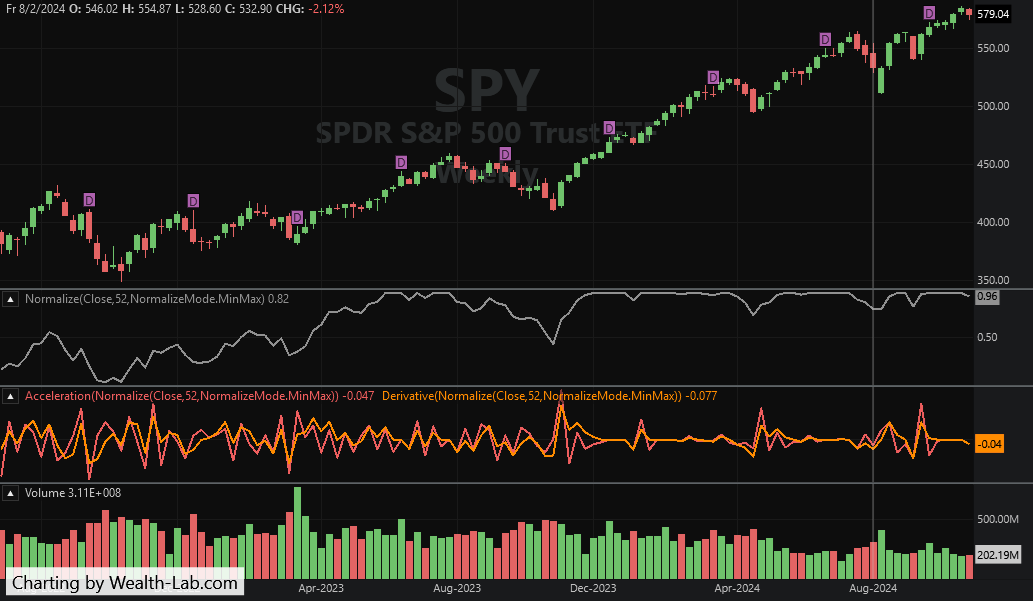Collapse the Normalize indicator pane
1033x601 pixels.
point(11,298)
